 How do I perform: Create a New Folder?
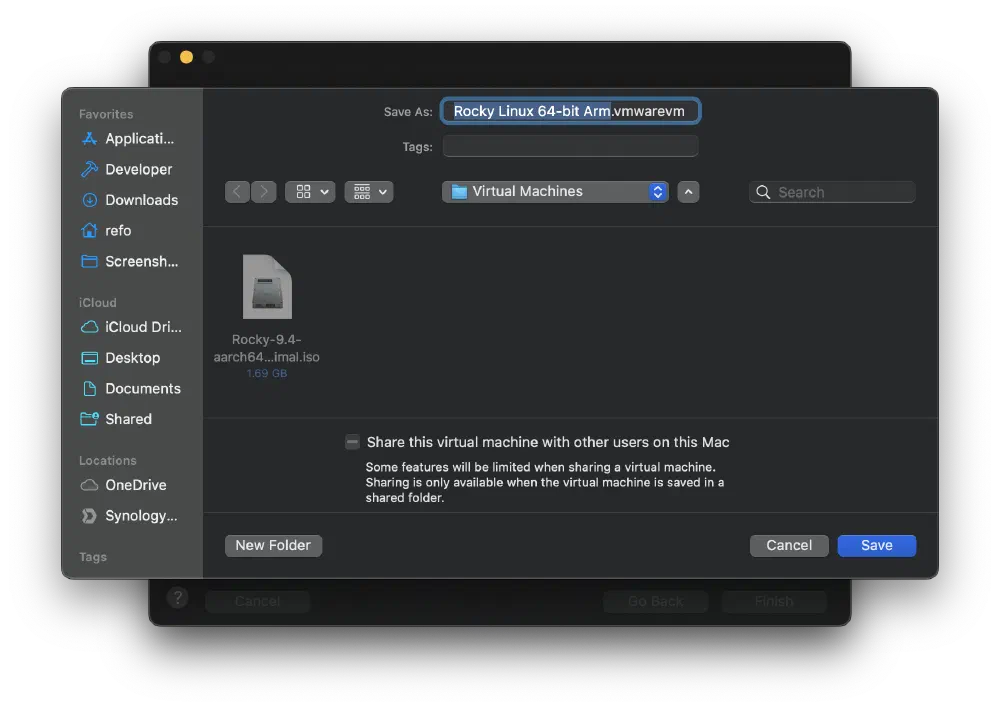click(273, 545)
